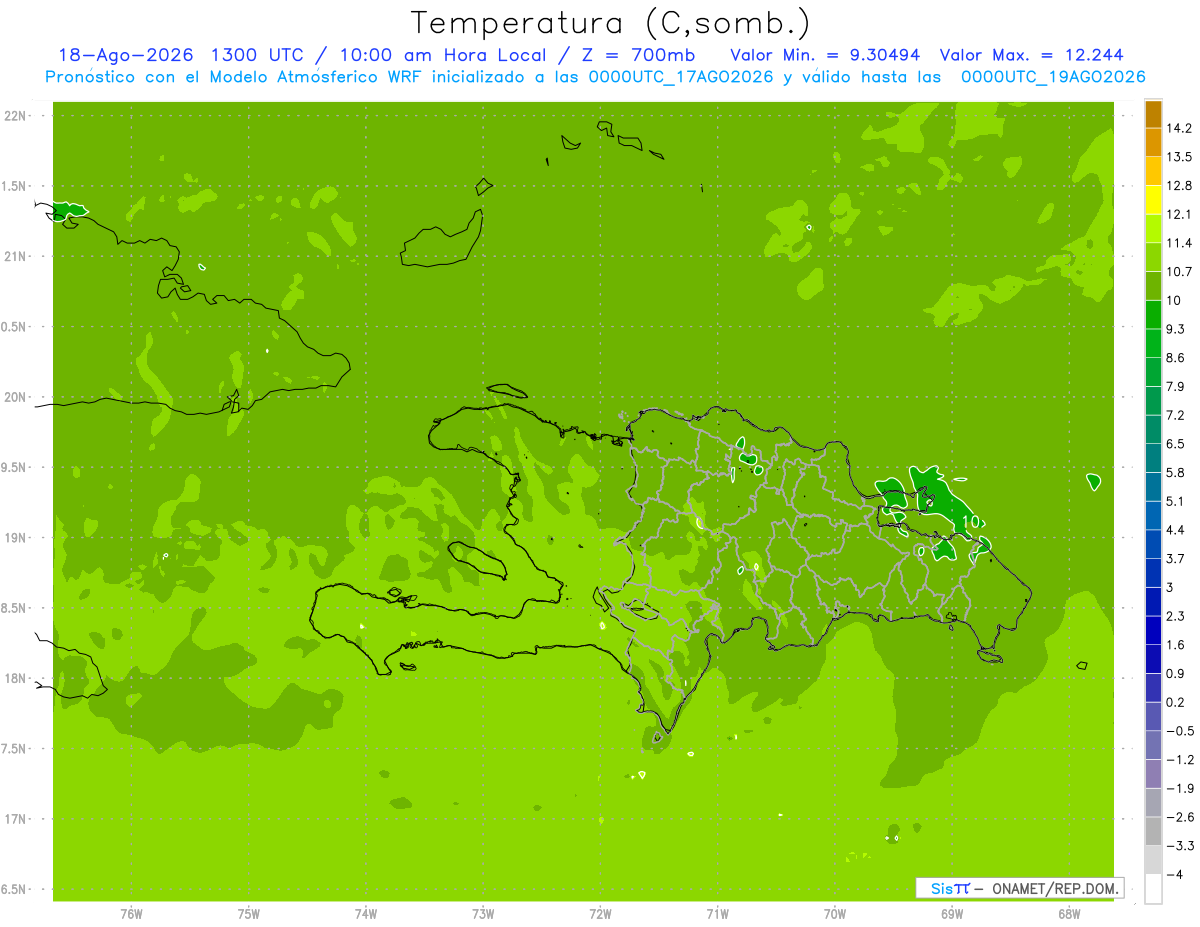
Task: Click the "75W" longitude label
Action: 249,913
